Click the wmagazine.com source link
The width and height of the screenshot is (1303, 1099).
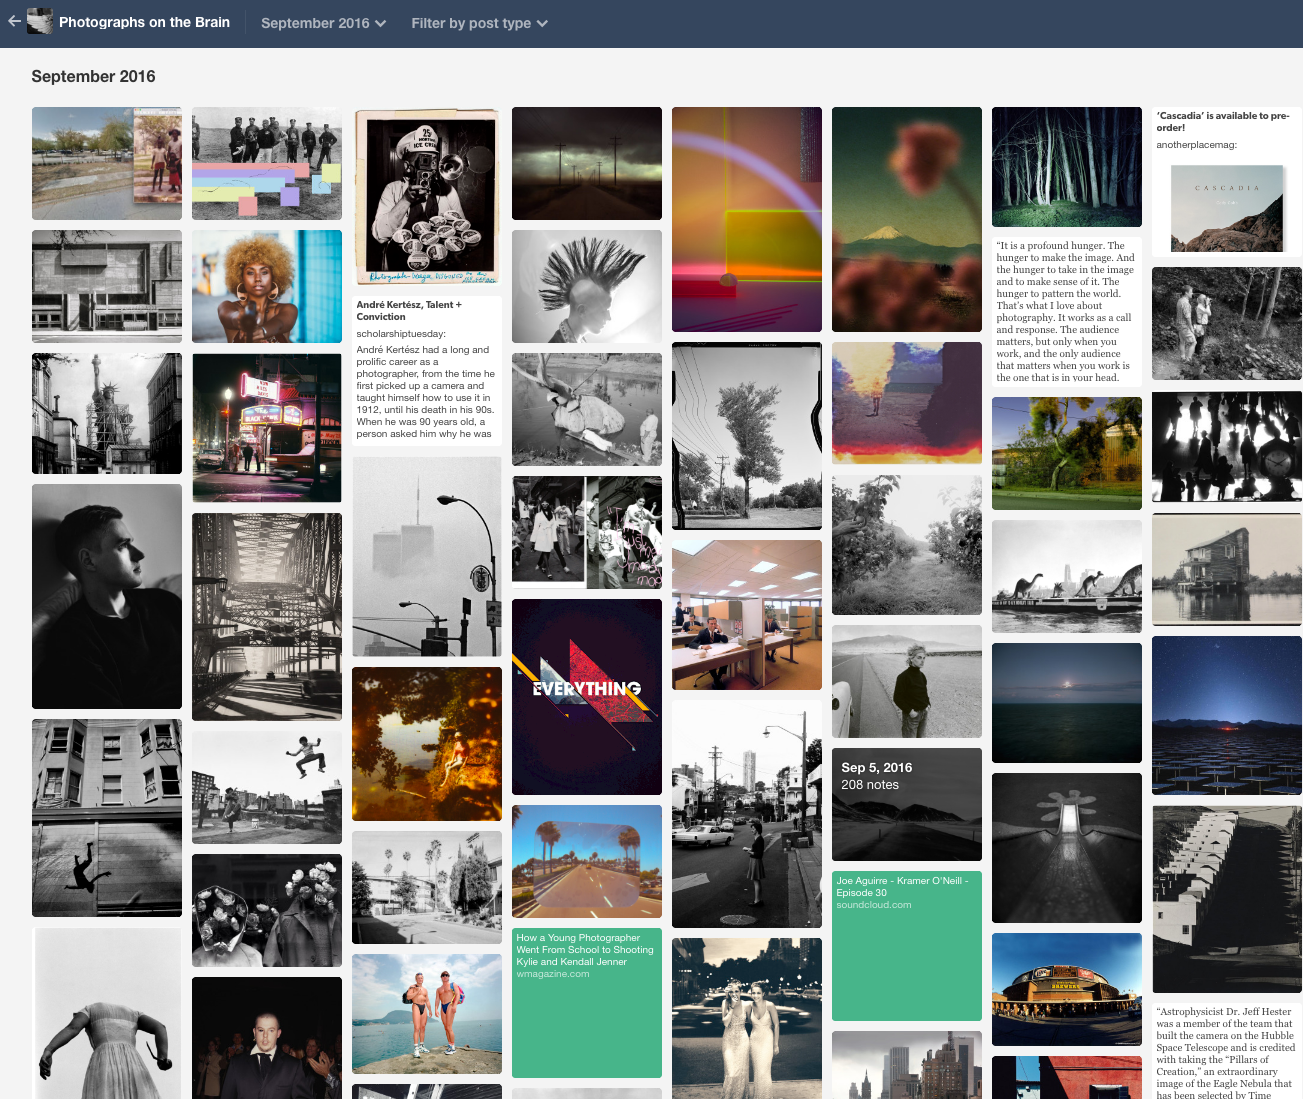tap(553, 974)
